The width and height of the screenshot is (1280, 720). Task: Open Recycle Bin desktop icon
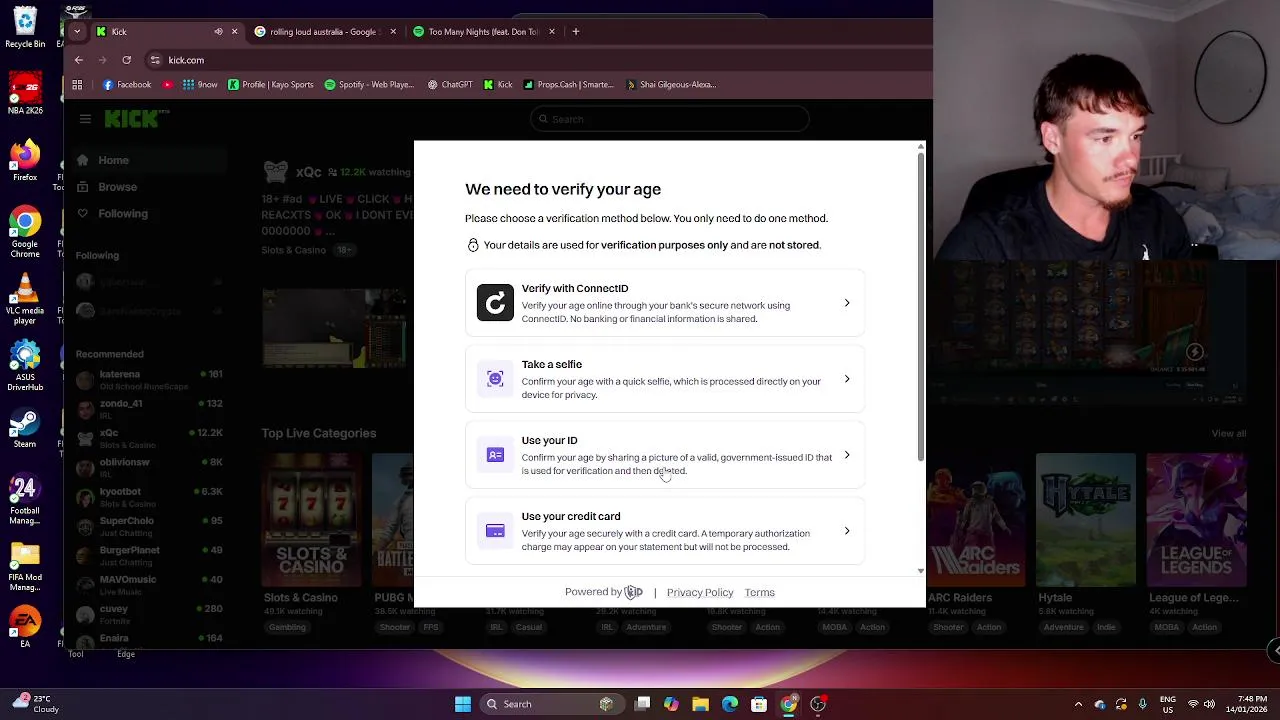(25, 27)
